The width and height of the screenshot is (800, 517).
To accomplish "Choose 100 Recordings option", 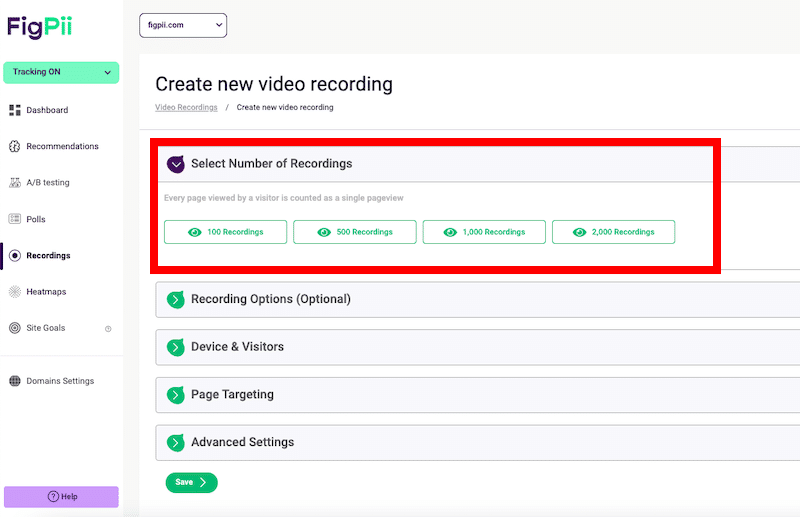I will pos(226,232).
